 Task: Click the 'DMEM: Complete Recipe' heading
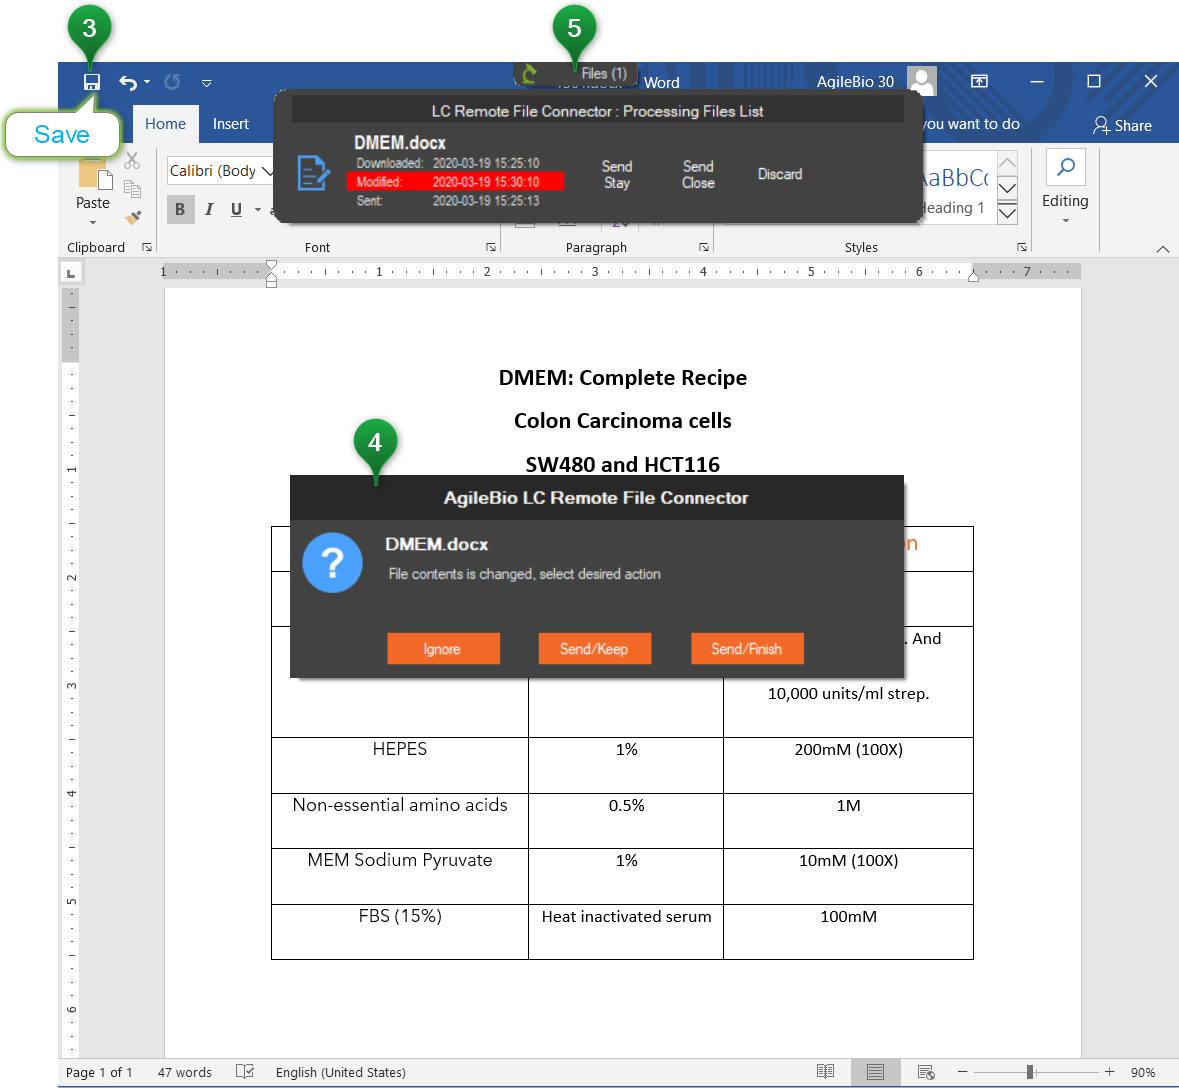pyautogui.click(x=623, y=377)
